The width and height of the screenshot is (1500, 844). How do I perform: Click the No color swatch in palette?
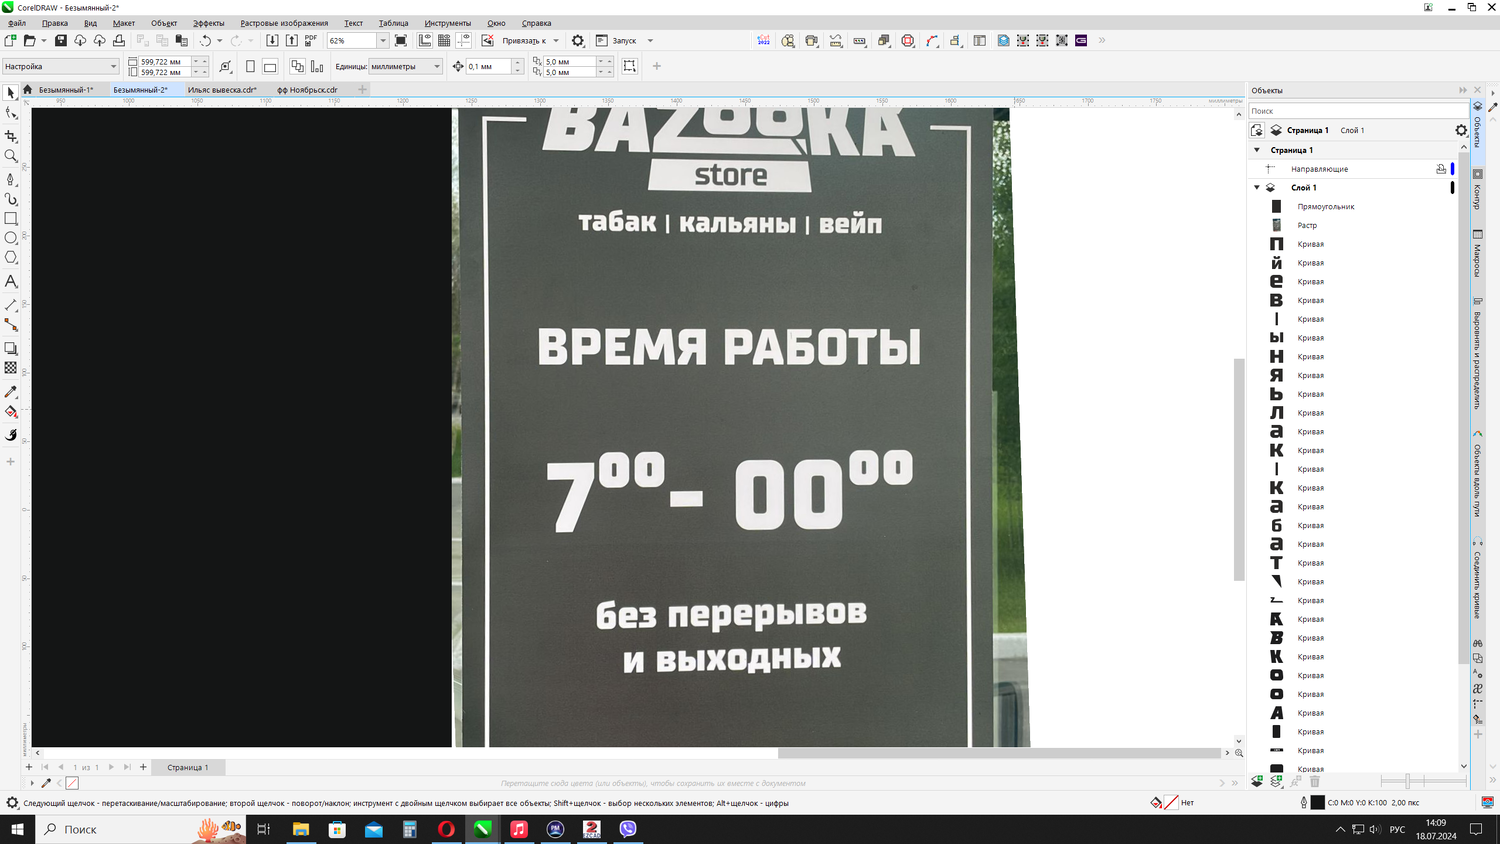pos(72,783)
